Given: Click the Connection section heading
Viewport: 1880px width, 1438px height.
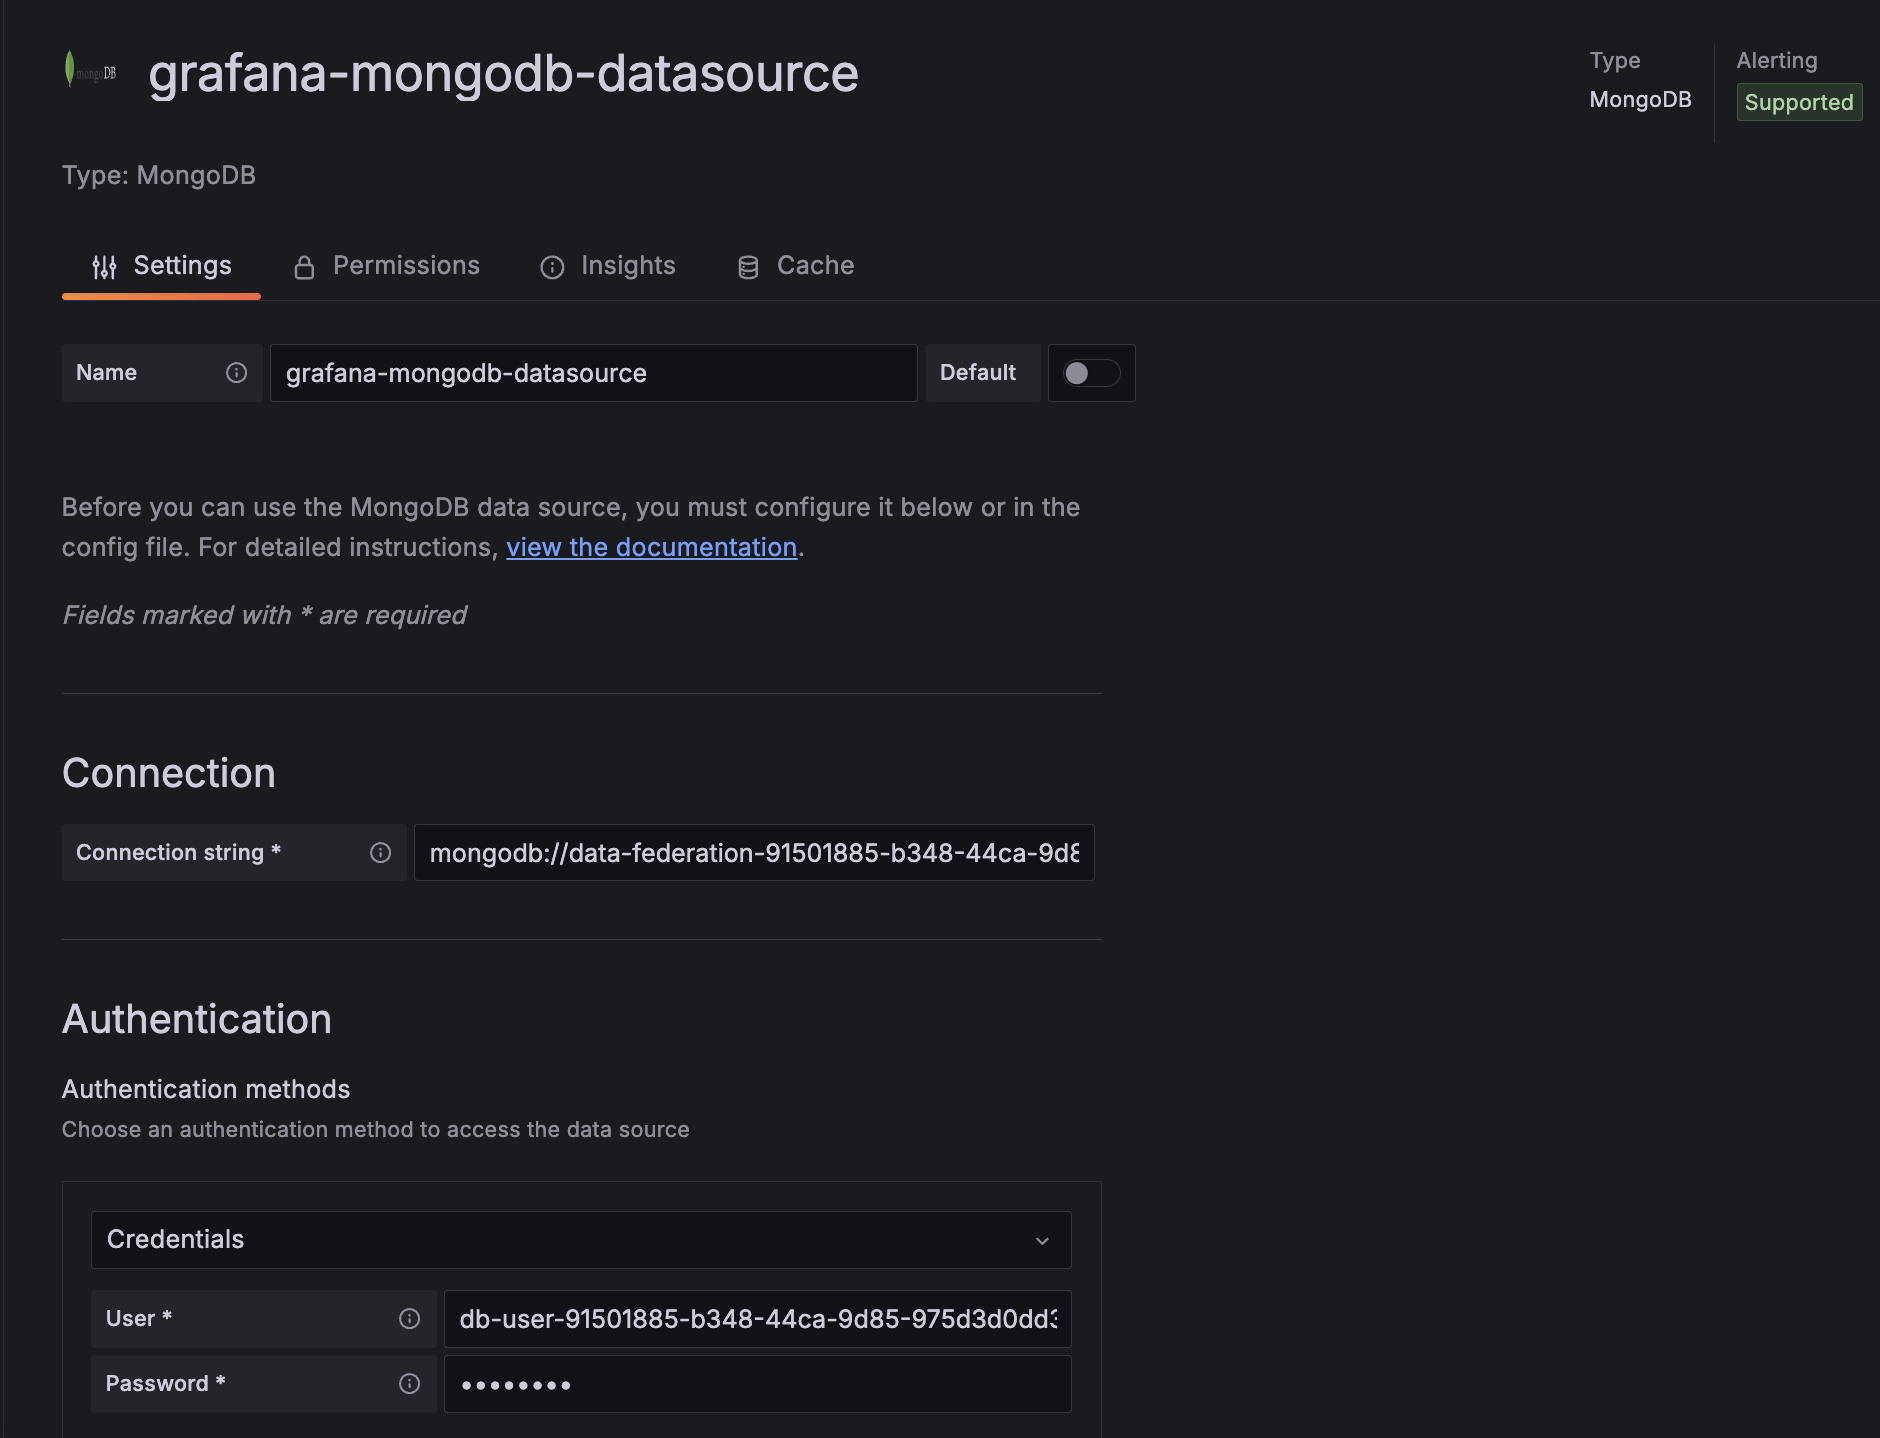Looking at the screenshot, I should pos(169,773).
